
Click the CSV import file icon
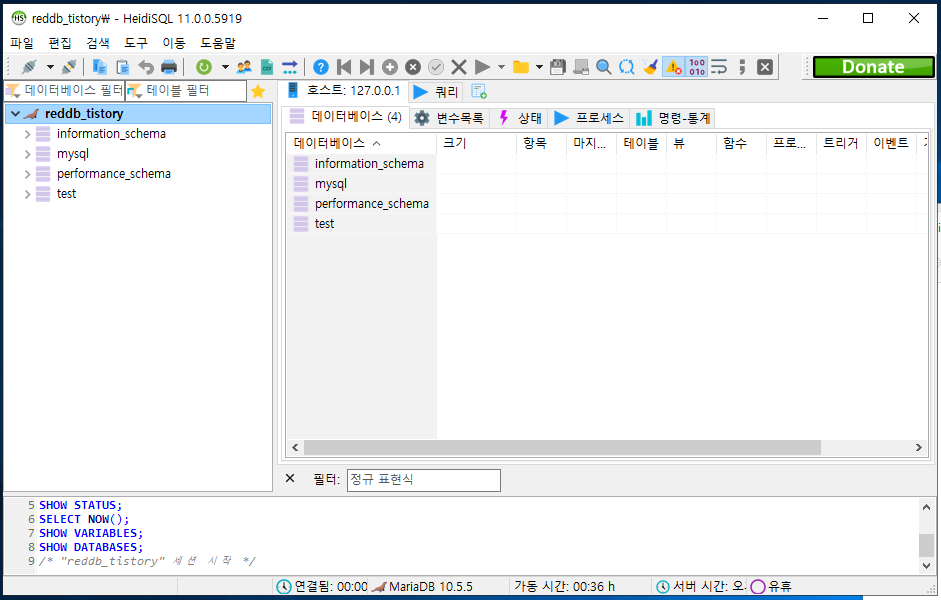[x=267, y=67]
